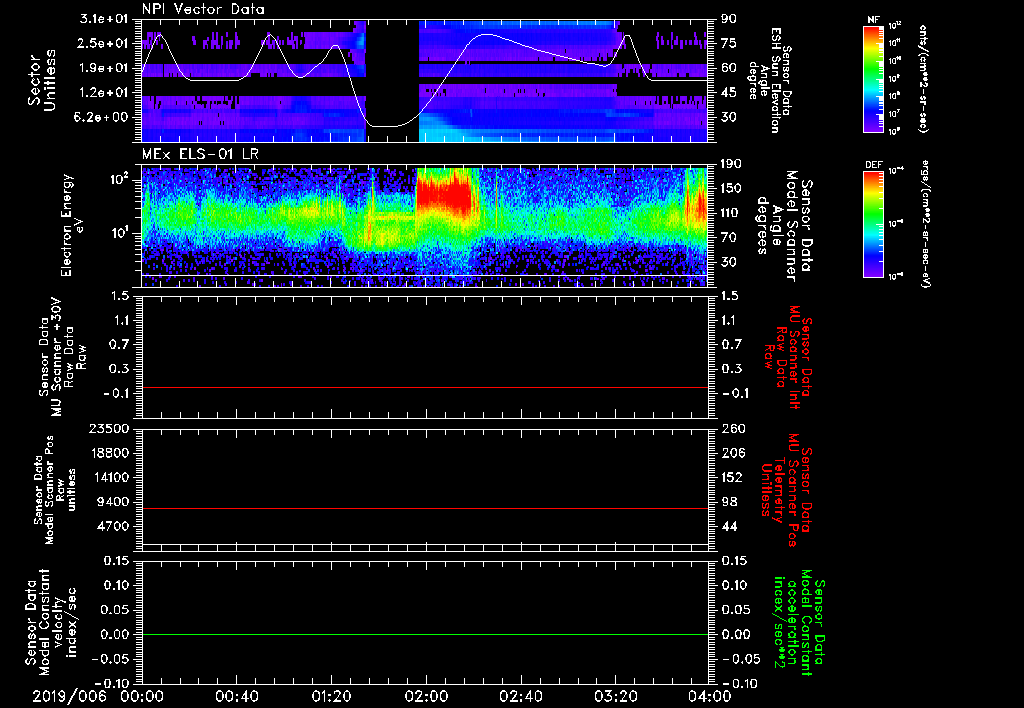Click the 9400 scanner position tick
Viewport: 1024px width, 708px height.
click(x=112, y=502)
